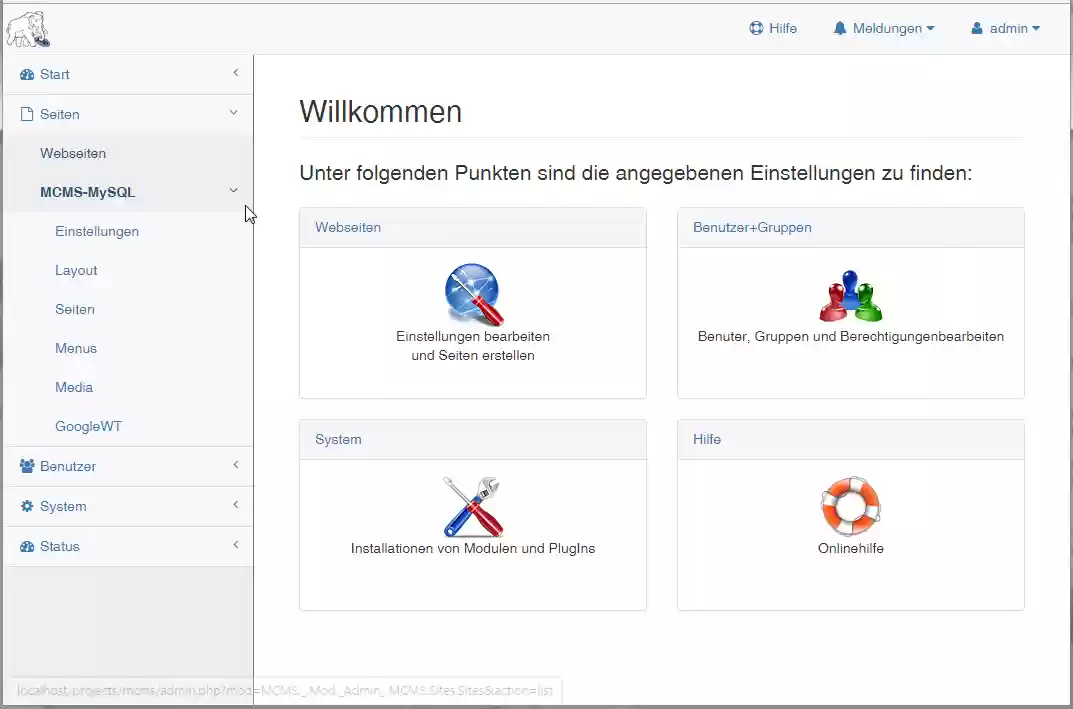This screenshot has height=709, width=1073.
Task: Click the System crossed tools icon
Action: (x=472, y=506)
